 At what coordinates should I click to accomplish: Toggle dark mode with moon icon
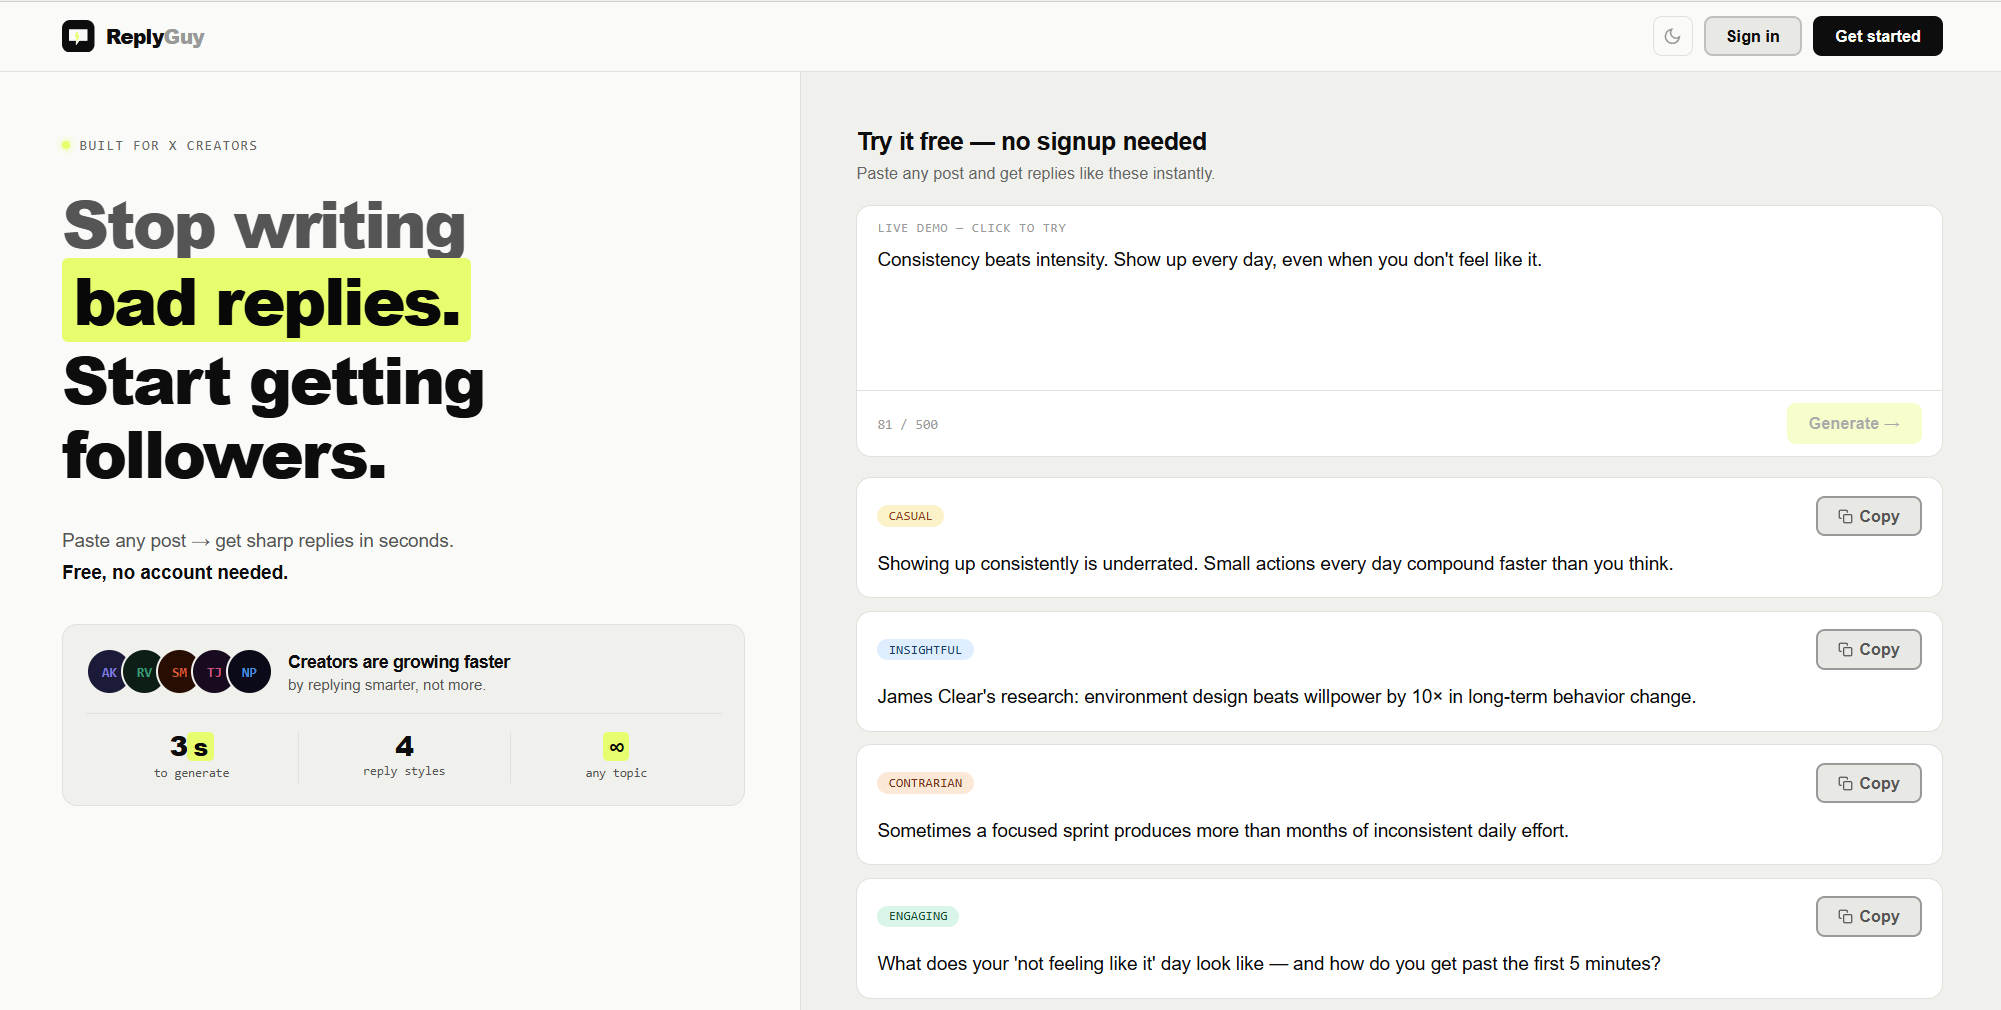[1672, 37]
